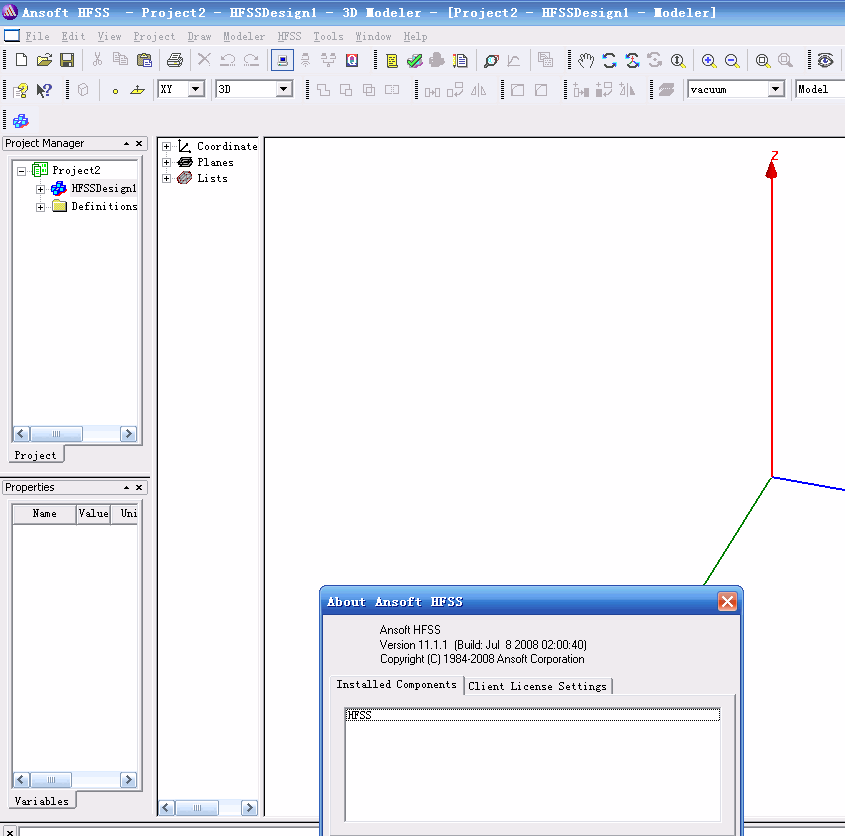Select HFSS in installed components list
845x836 pixels.
(532, 715)
